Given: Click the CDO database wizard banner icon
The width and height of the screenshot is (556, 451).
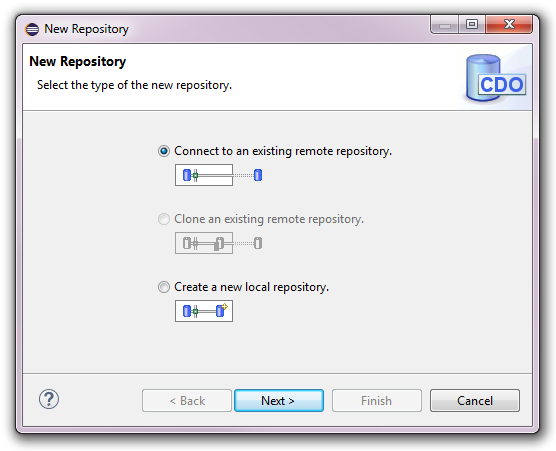Looking at the screenshot, I should click(496, 78).
